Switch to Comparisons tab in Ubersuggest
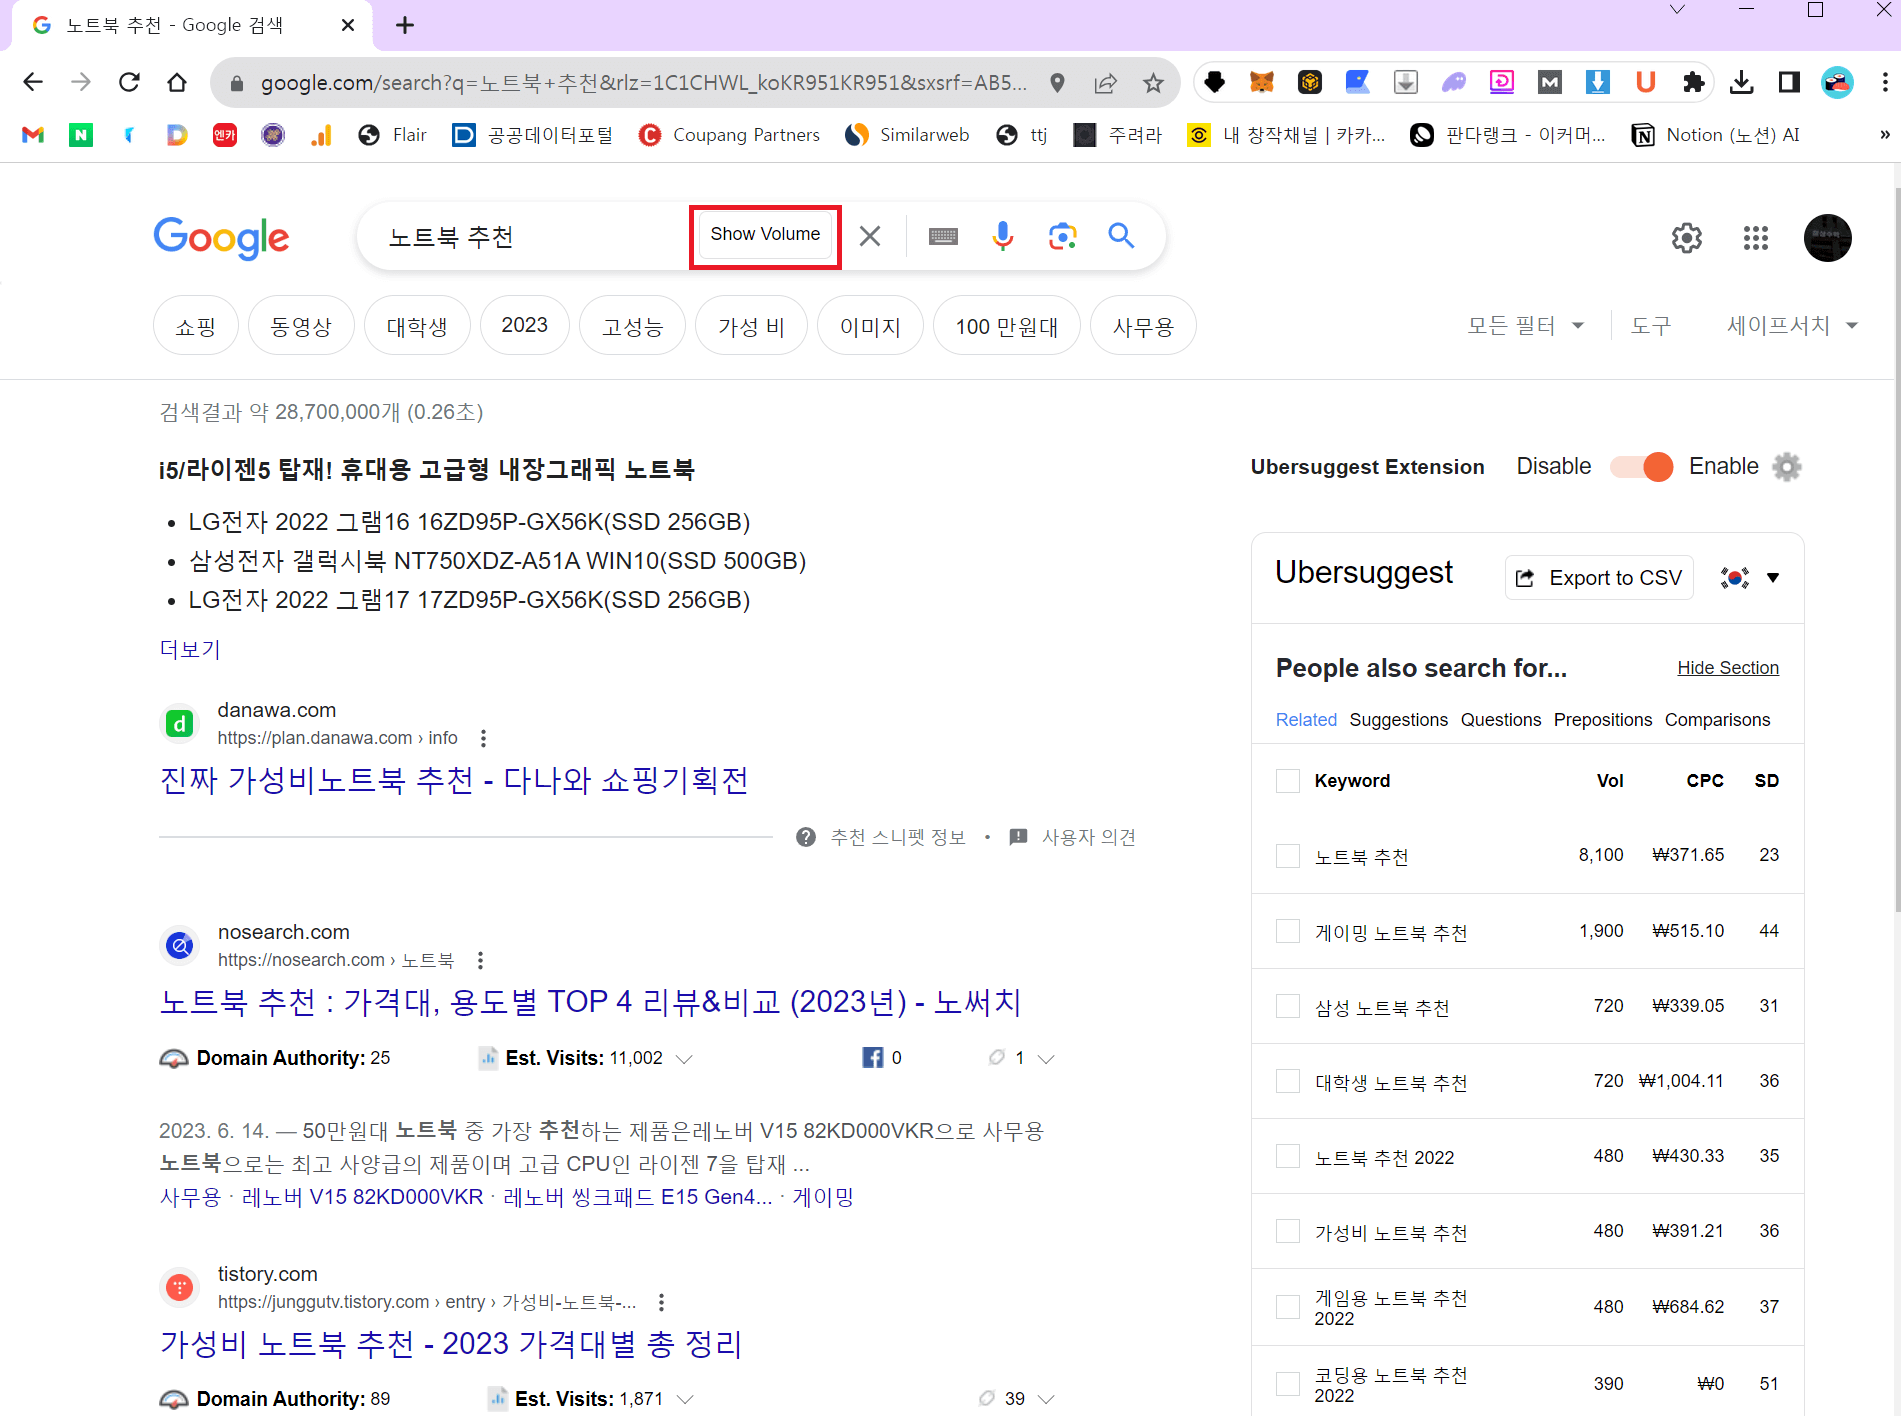The height and width of the screenshot is (1416, 1901). pos(1717,720)
